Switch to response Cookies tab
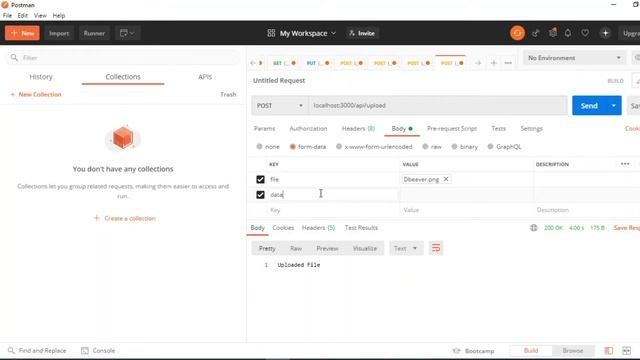The width and height of the screenshot is (640, 360). coord(283,228)
